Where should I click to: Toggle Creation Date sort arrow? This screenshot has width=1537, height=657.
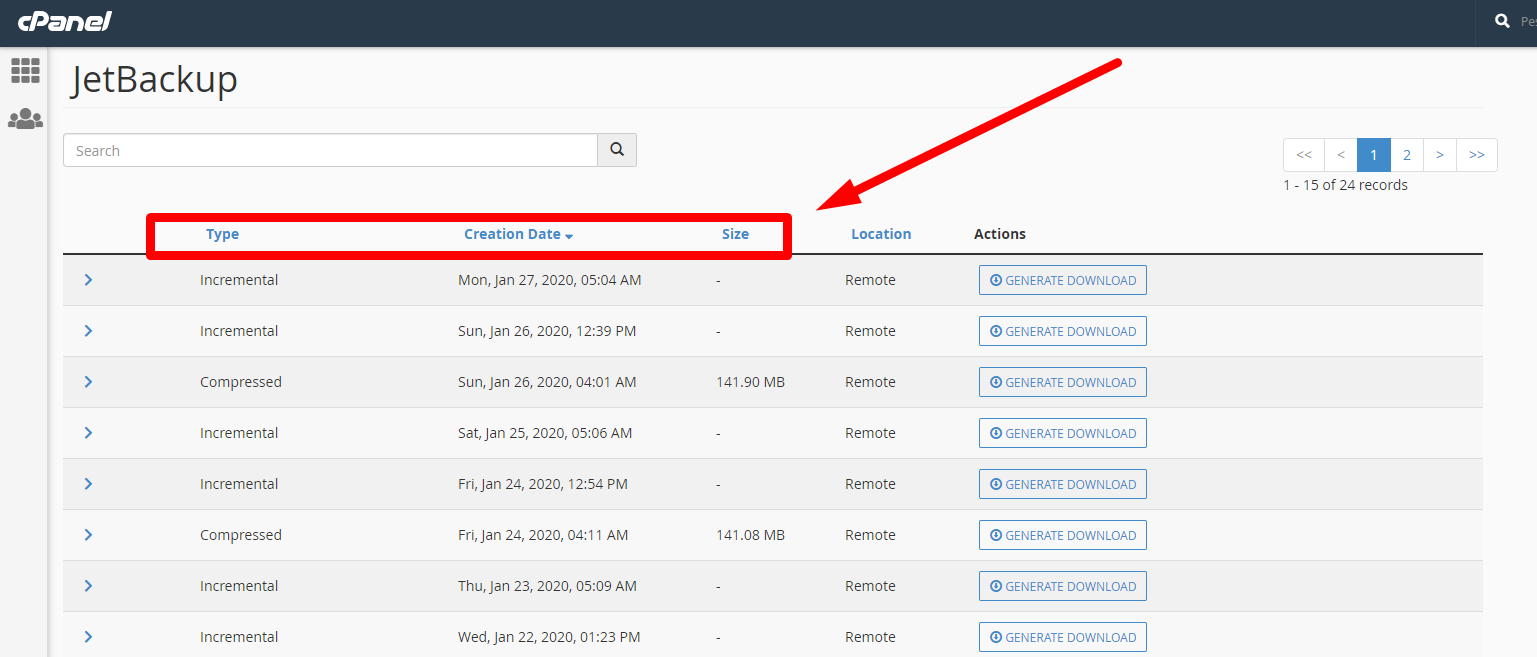point(569,236)
